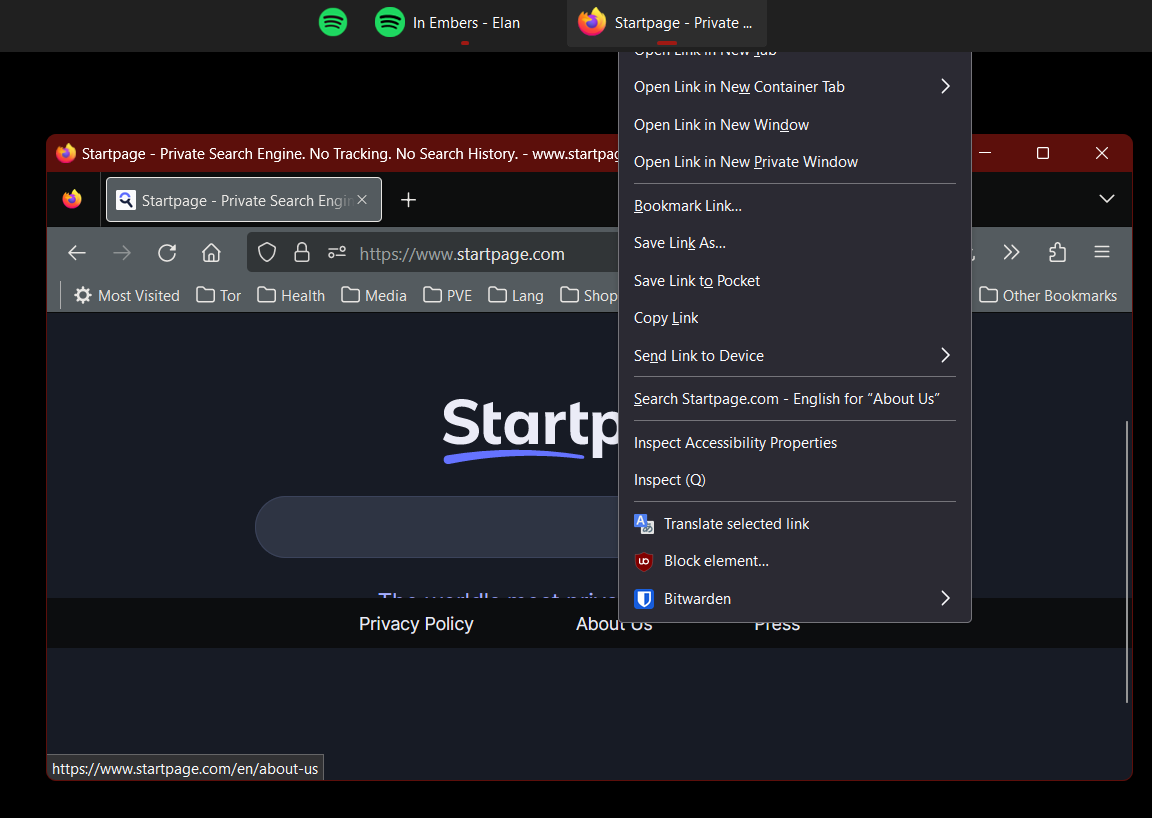This screenshot has width=1152, height=818.
Task: Select Copy Link from context menu
Action: (666, 318)
